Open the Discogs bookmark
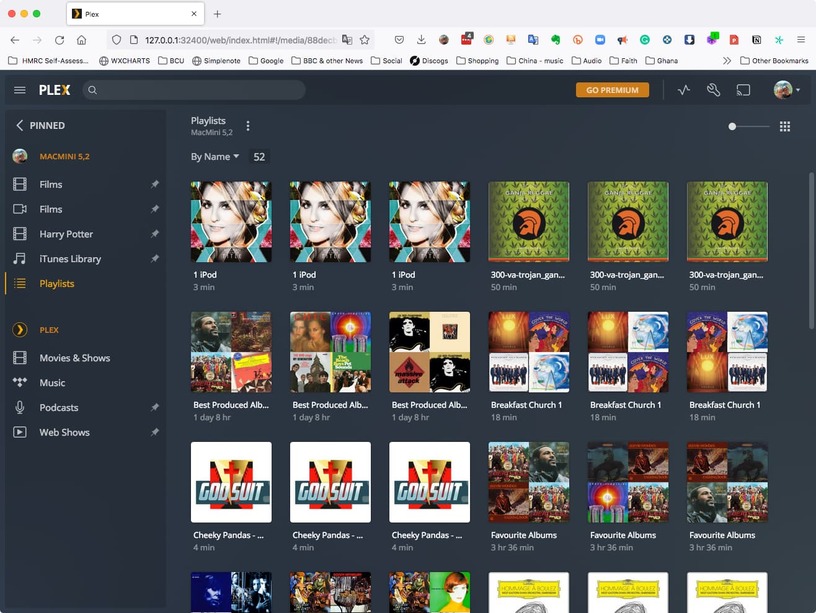The height and width of the screenshot is (613, 816). 429,61
